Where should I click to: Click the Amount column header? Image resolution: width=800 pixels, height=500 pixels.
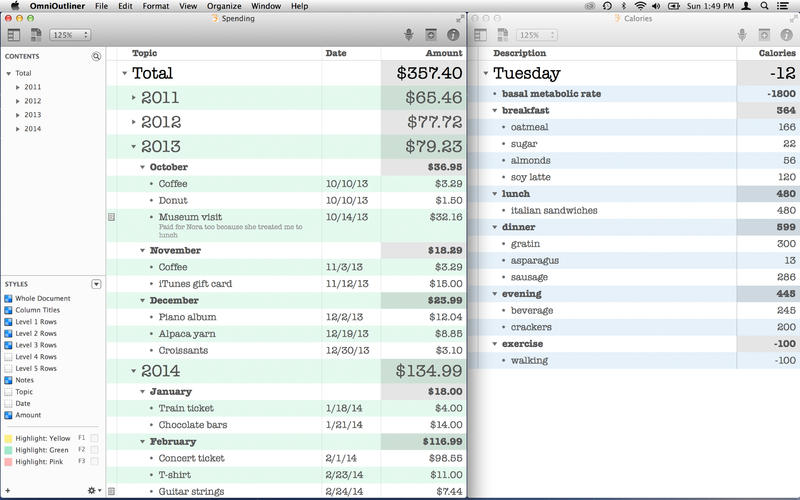443,53
